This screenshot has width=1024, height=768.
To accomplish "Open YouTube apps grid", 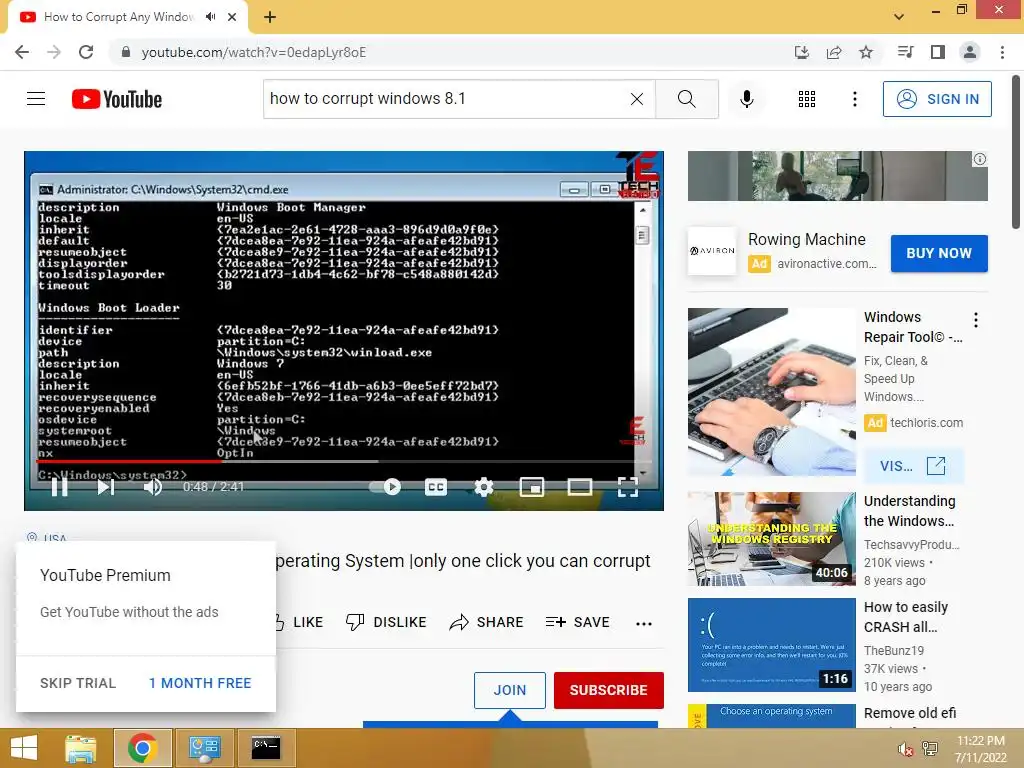I will point(807,99).
